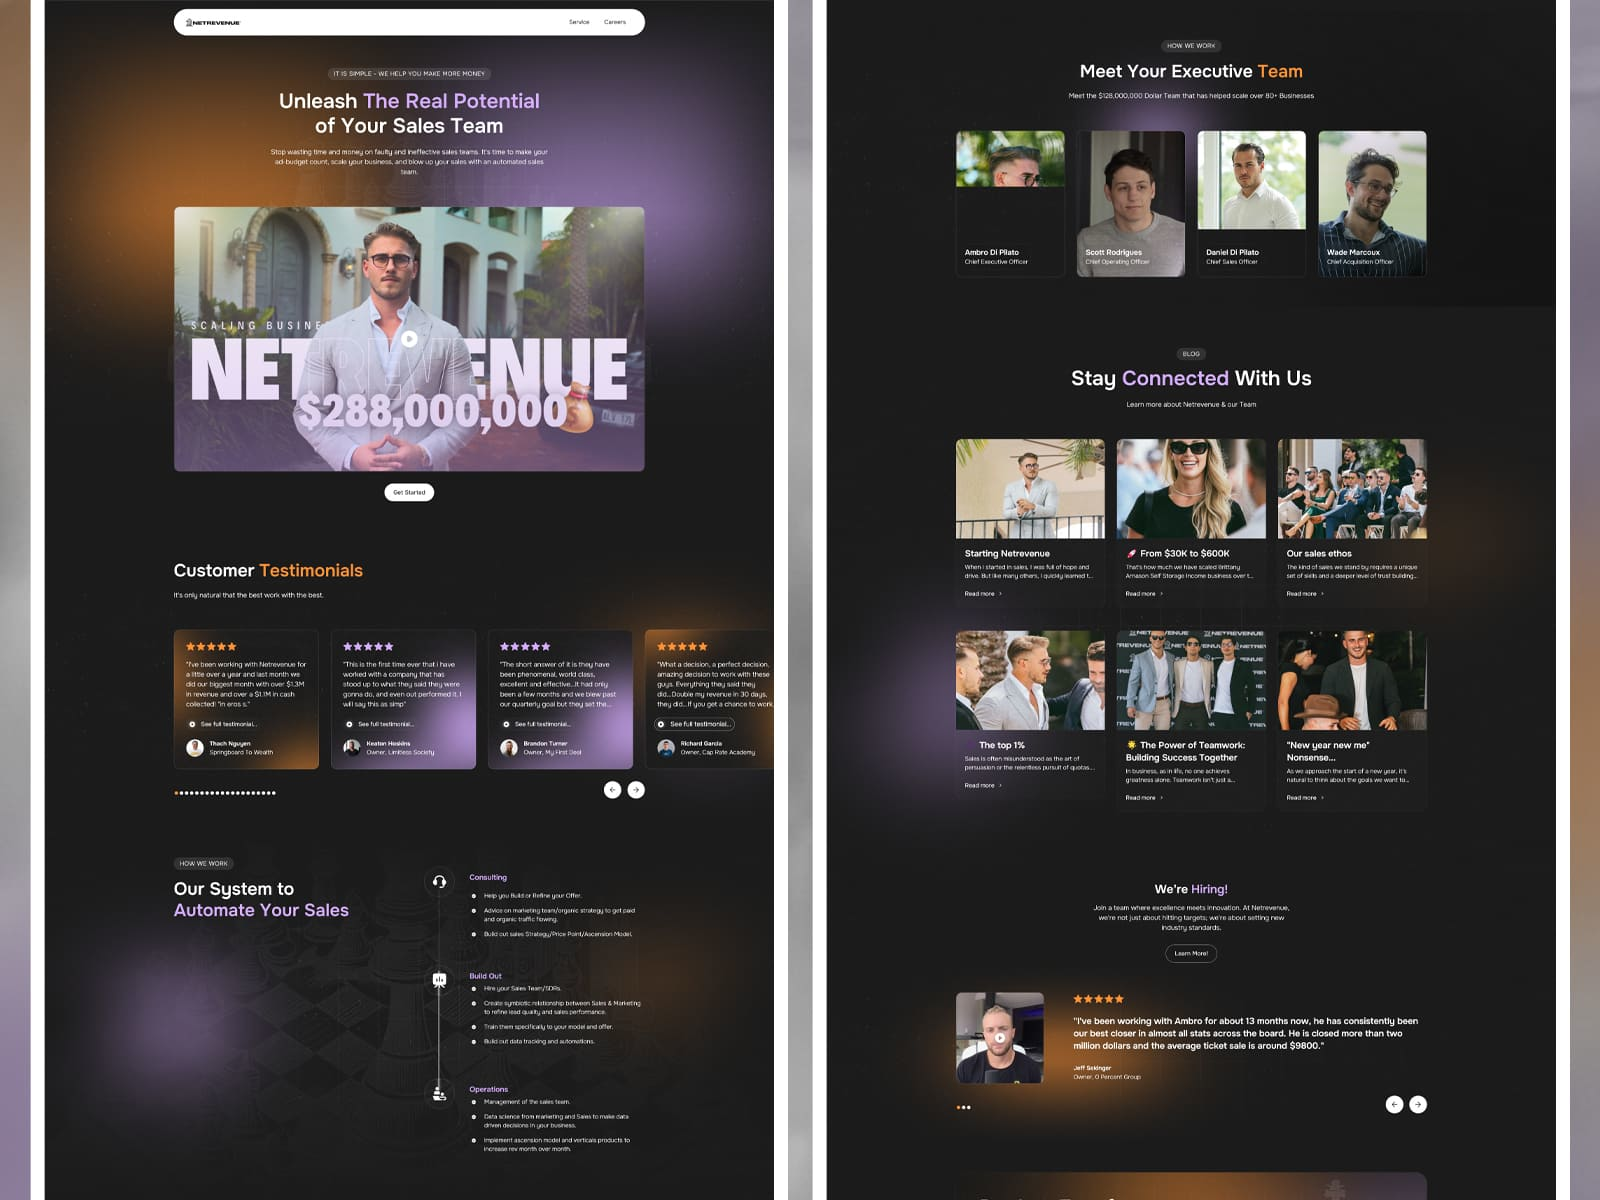This screenshot has height=1200, width=1600.
Task: Open the Starting Netrevenue blog image
Action: pos(1030,489)
